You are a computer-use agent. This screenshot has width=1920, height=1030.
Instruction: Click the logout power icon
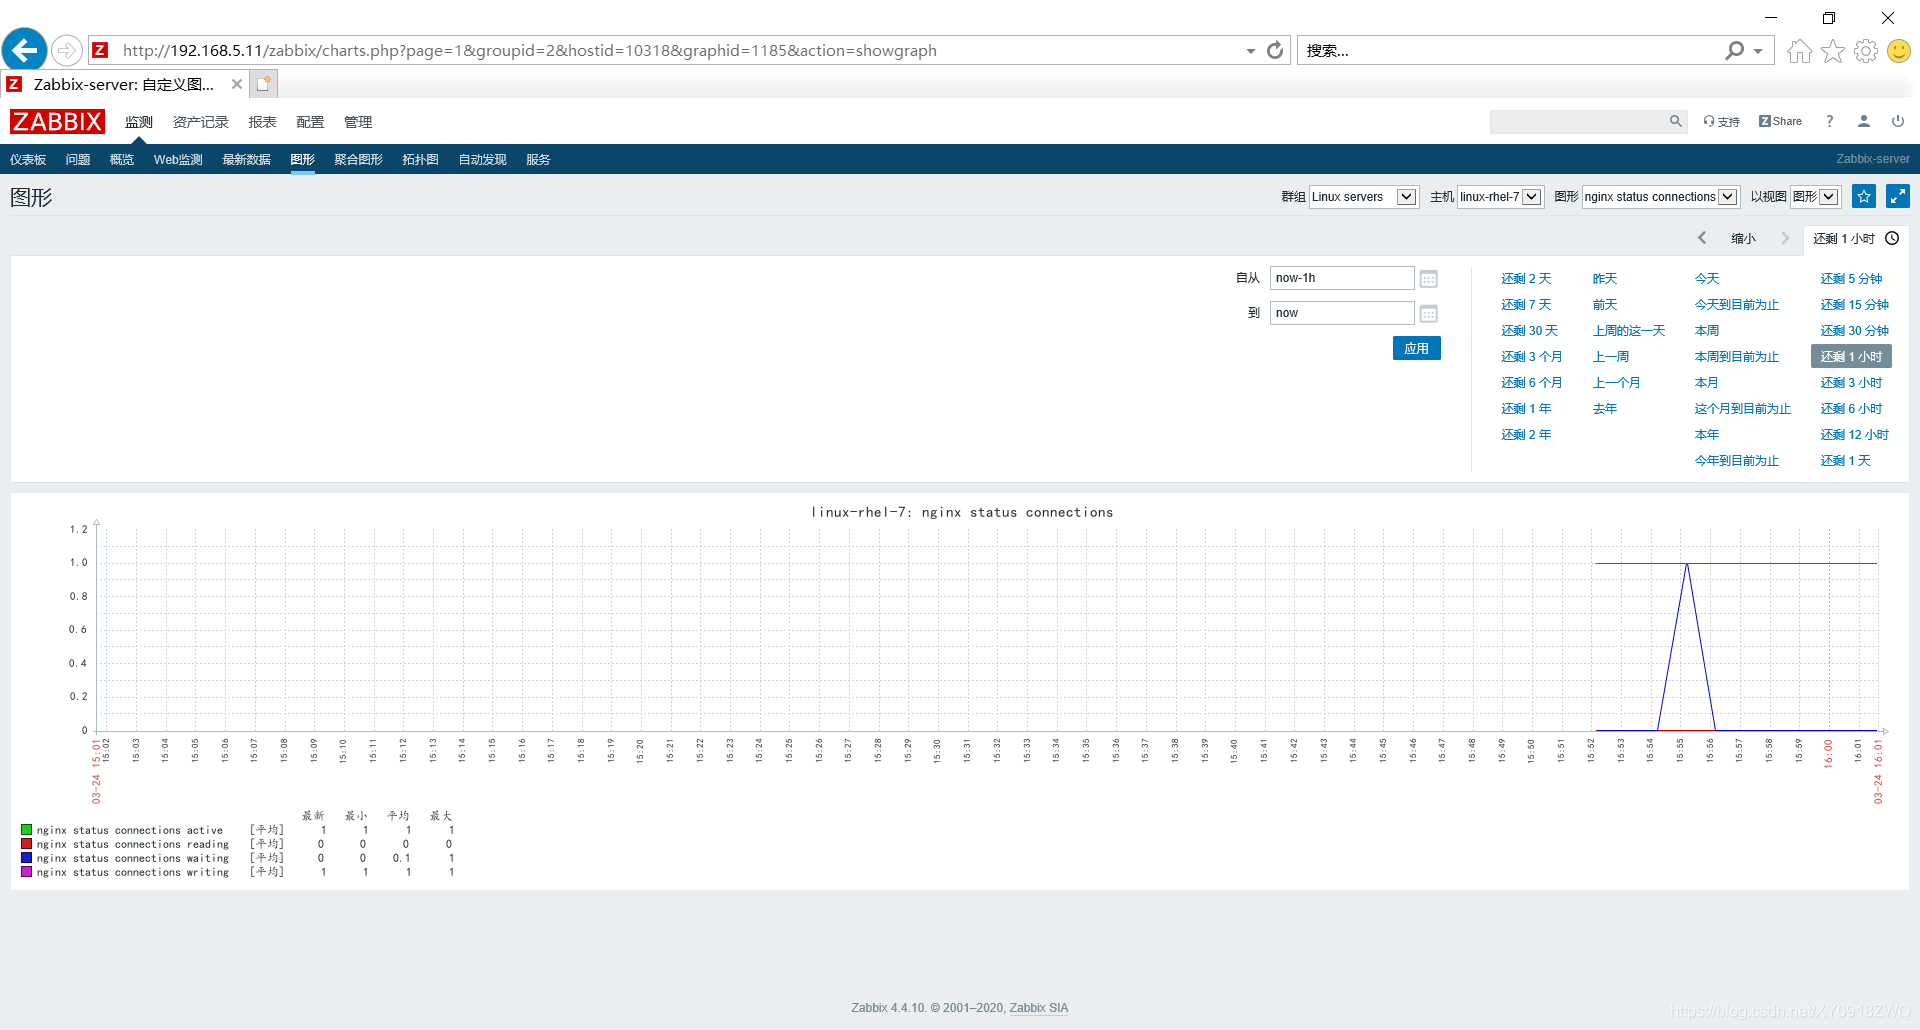click(1898, 121)
